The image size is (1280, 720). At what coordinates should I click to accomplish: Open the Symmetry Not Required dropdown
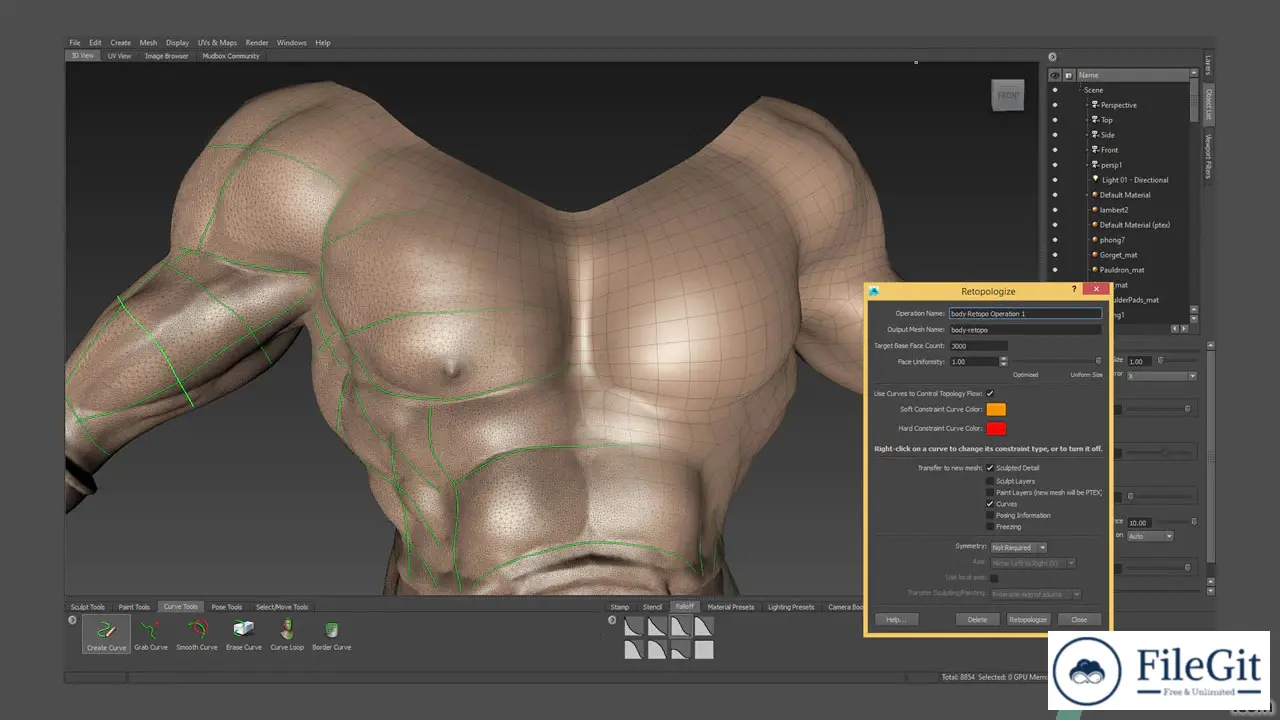pyautogui.click(x=1018, y=547)
